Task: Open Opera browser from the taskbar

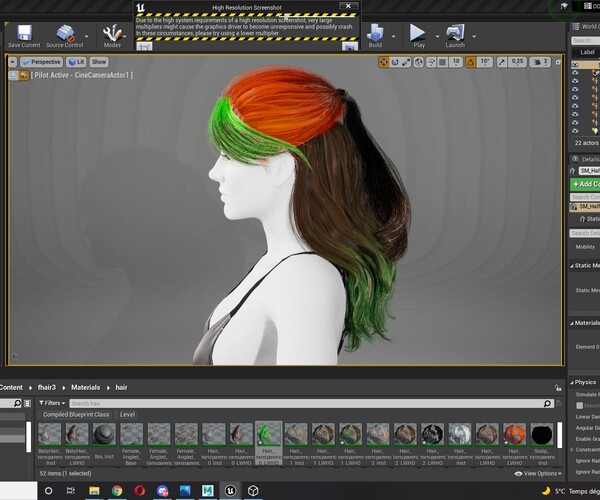Action: (140, 490)
